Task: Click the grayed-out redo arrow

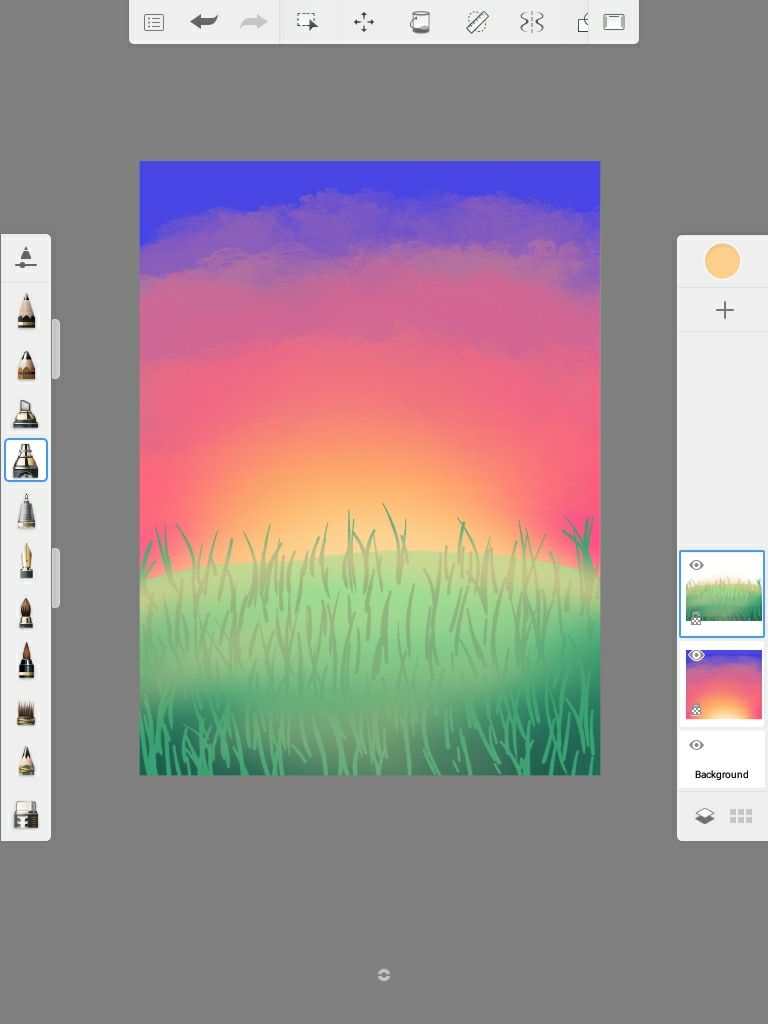Action: (253, 22)
